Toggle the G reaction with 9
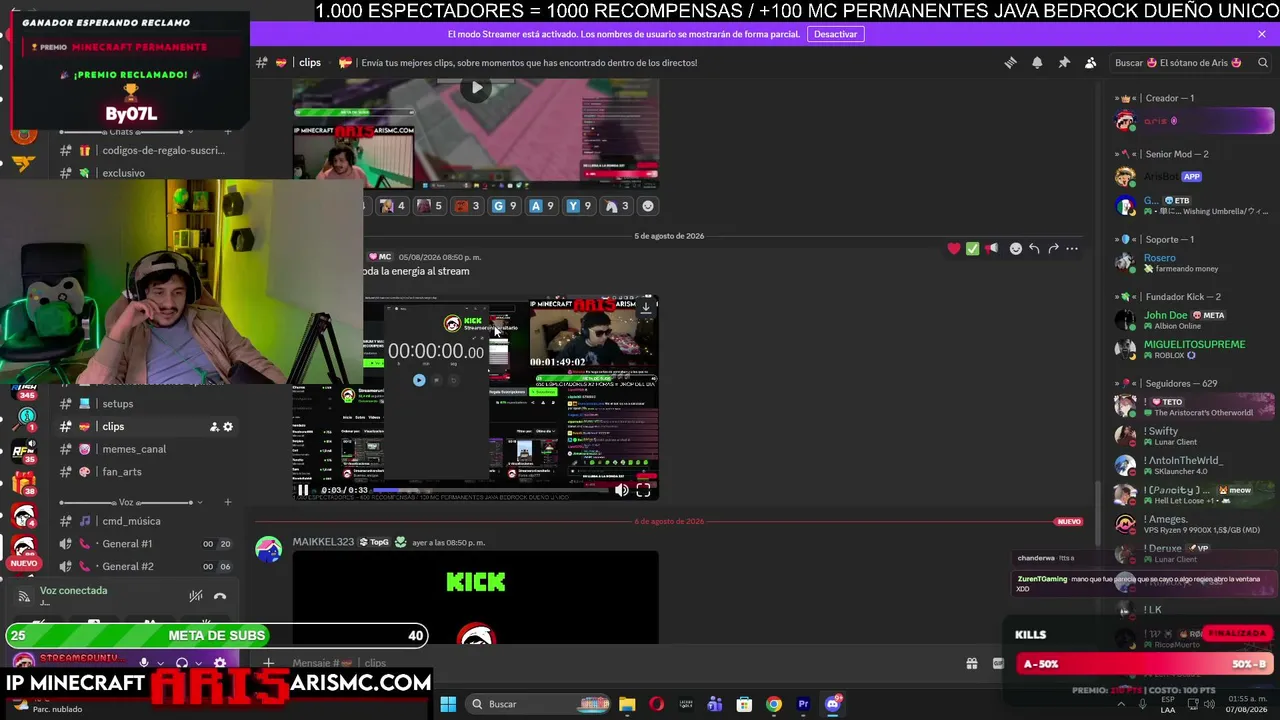 [505, 206]
